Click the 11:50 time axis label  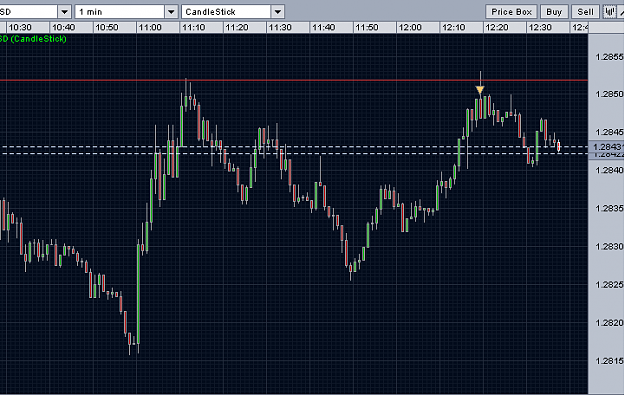click(367, 28)
